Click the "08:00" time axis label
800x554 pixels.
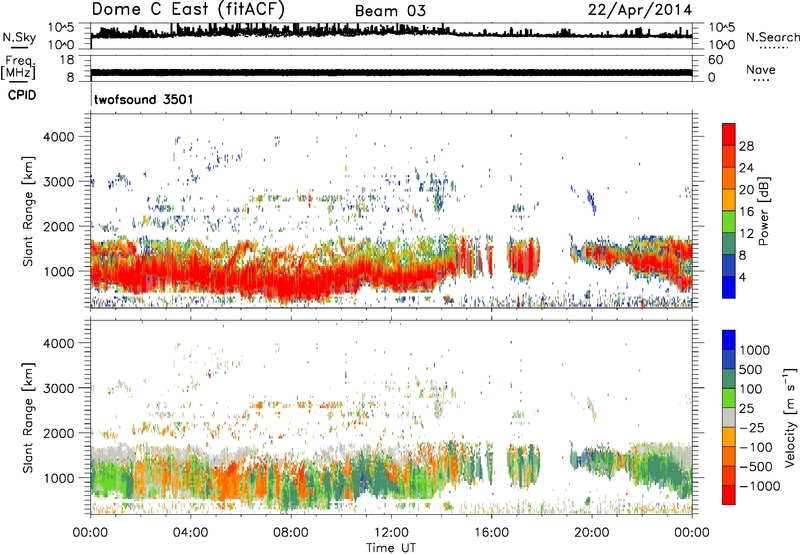291,533
